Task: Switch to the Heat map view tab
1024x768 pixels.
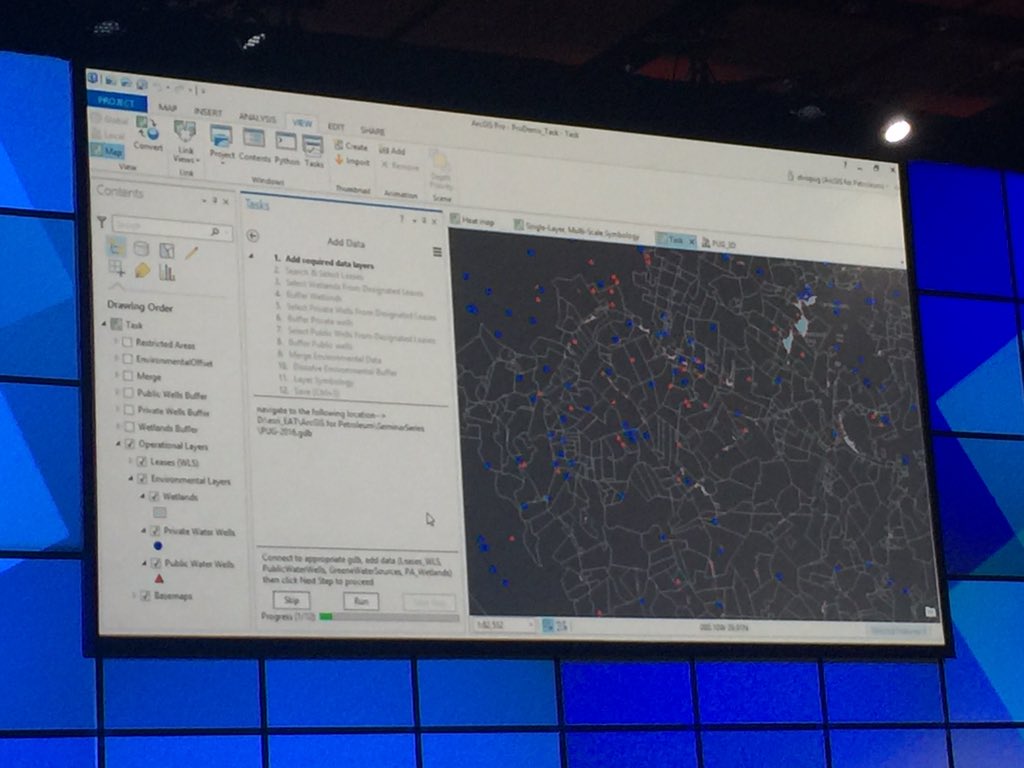Action: (x=473, y=221)
